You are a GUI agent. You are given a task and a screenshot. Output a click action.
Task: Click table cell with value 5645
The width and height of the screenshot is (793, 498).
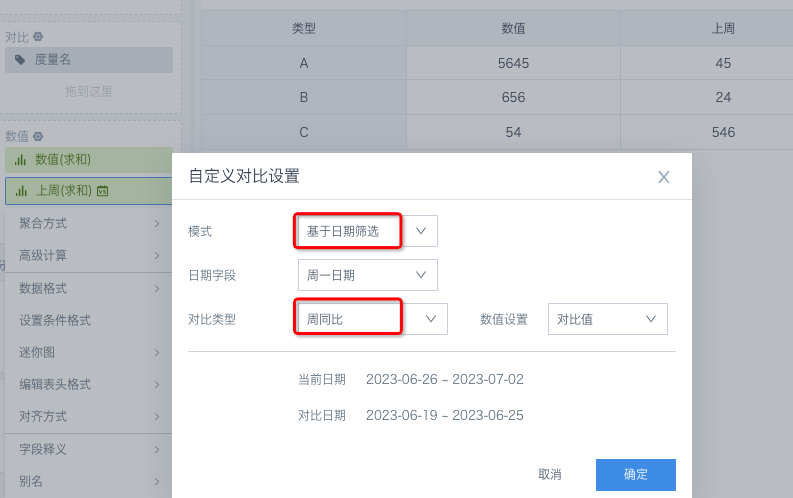click(x=513, y=63)
